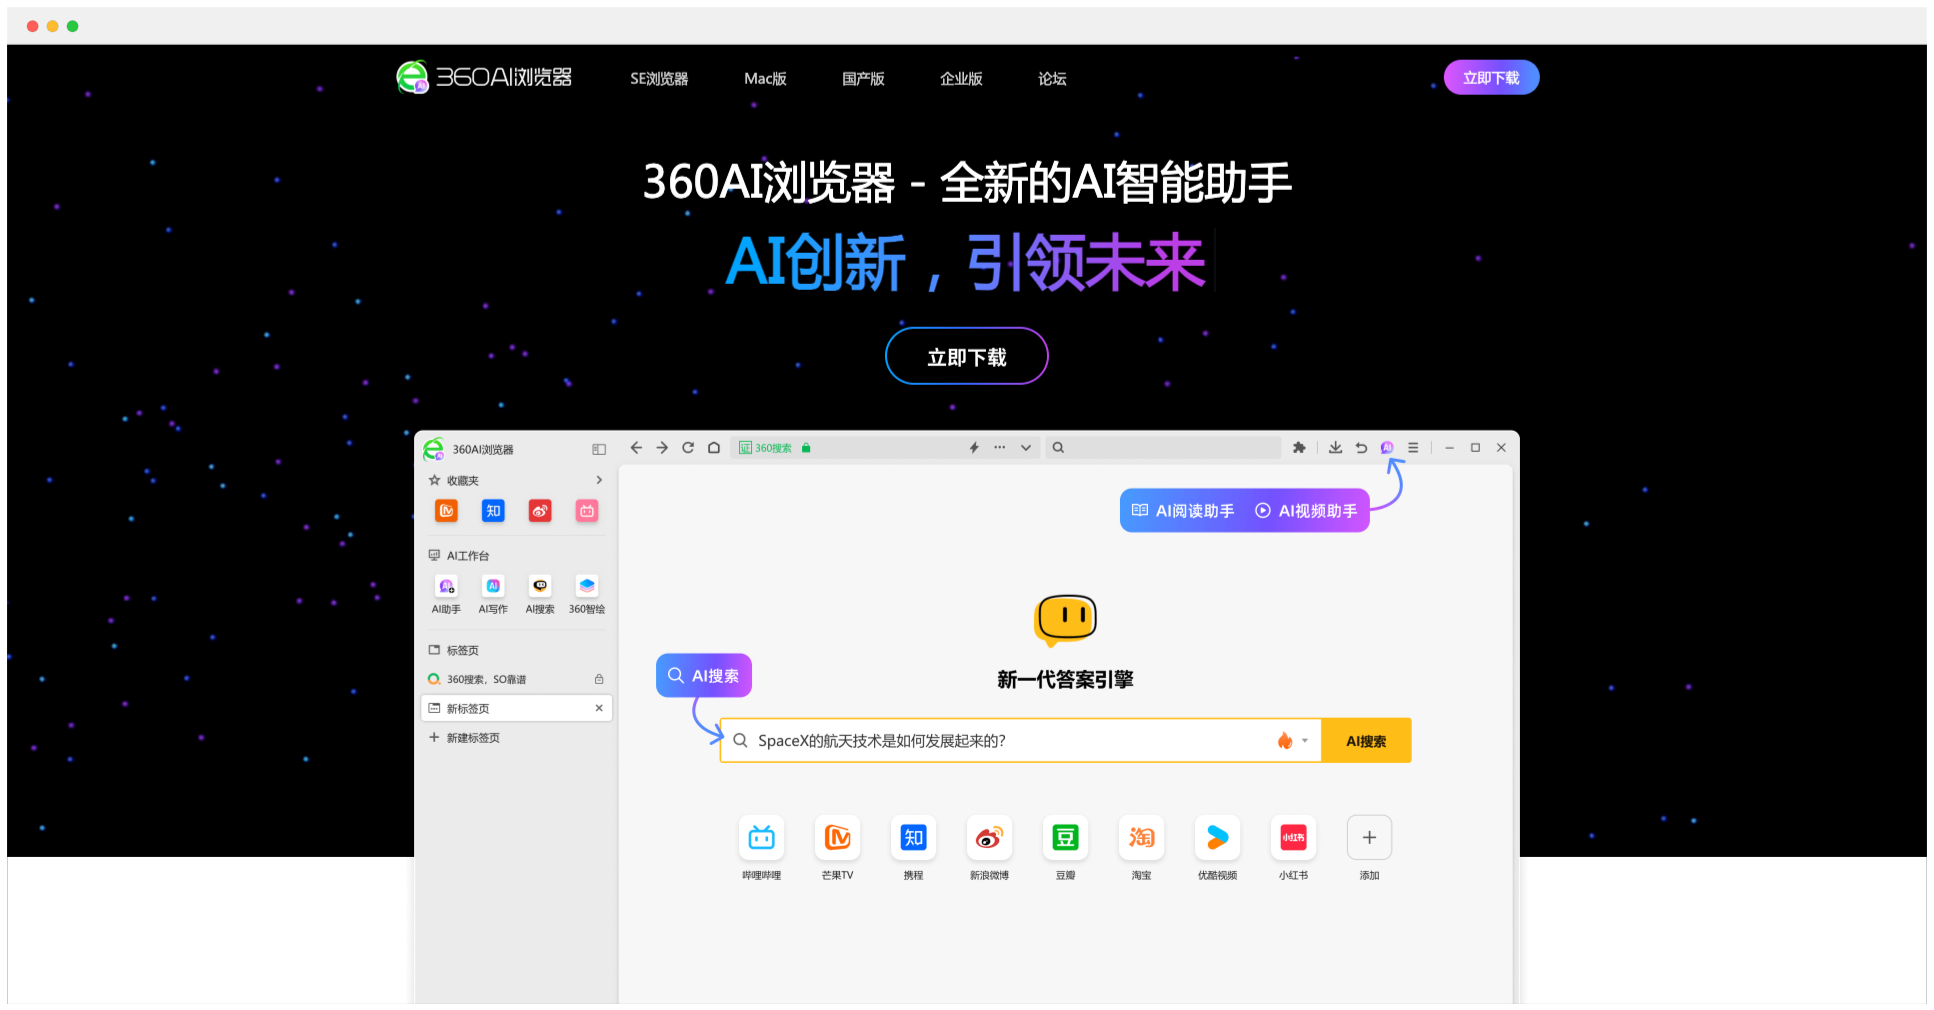Open the Mac版 navigation item
1934x1010 pixels.
point(765,79)
